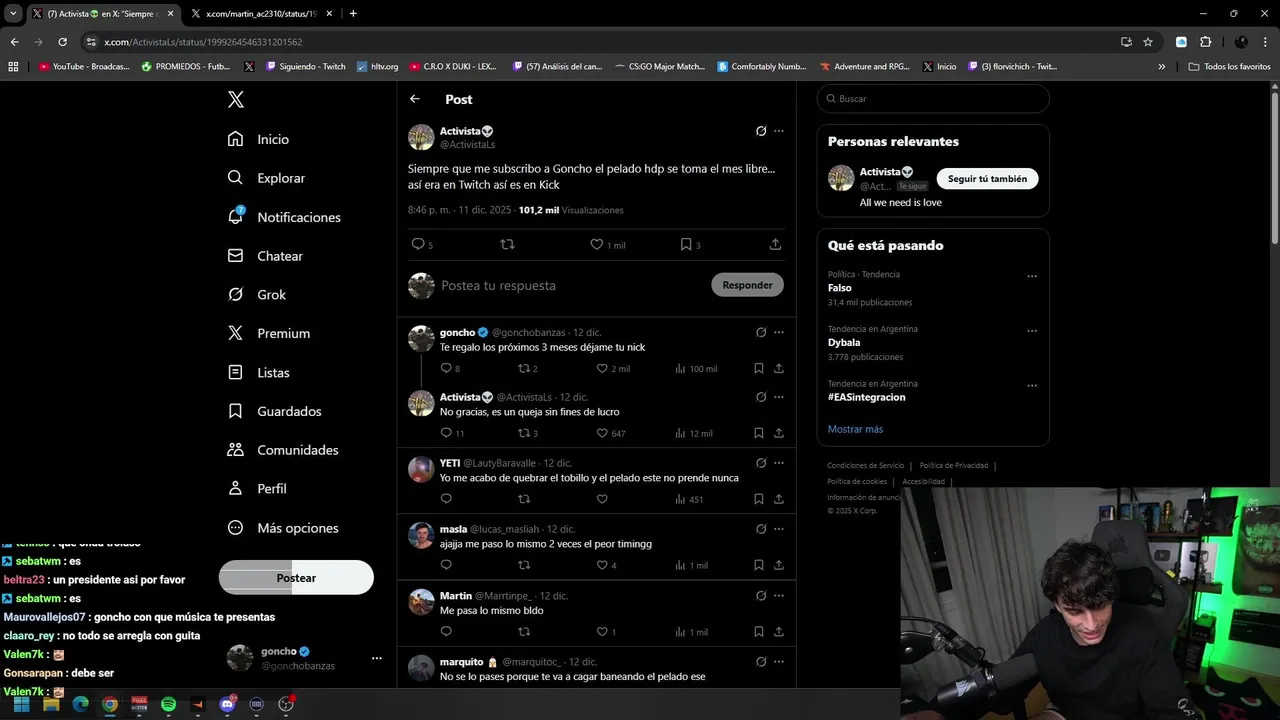Open Windows Start menu

coord(21,704)
